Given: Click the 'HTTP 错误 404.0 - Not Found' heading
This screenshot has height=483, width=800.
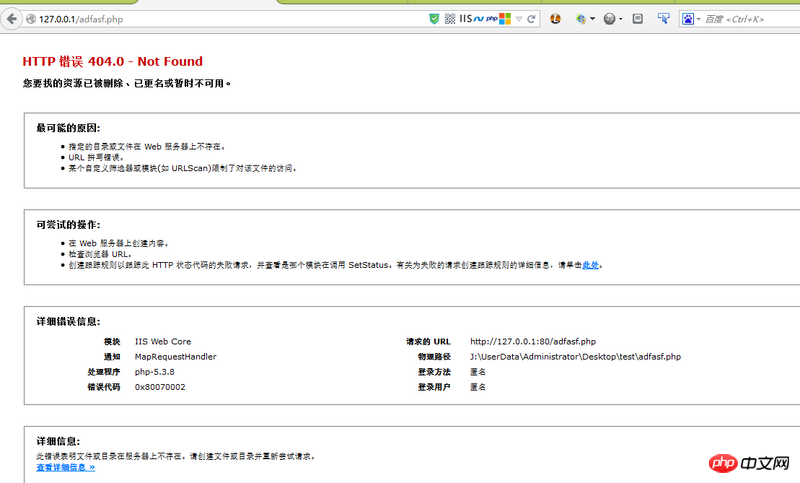Looking at the screenshot, I should (x=113, y=61).
